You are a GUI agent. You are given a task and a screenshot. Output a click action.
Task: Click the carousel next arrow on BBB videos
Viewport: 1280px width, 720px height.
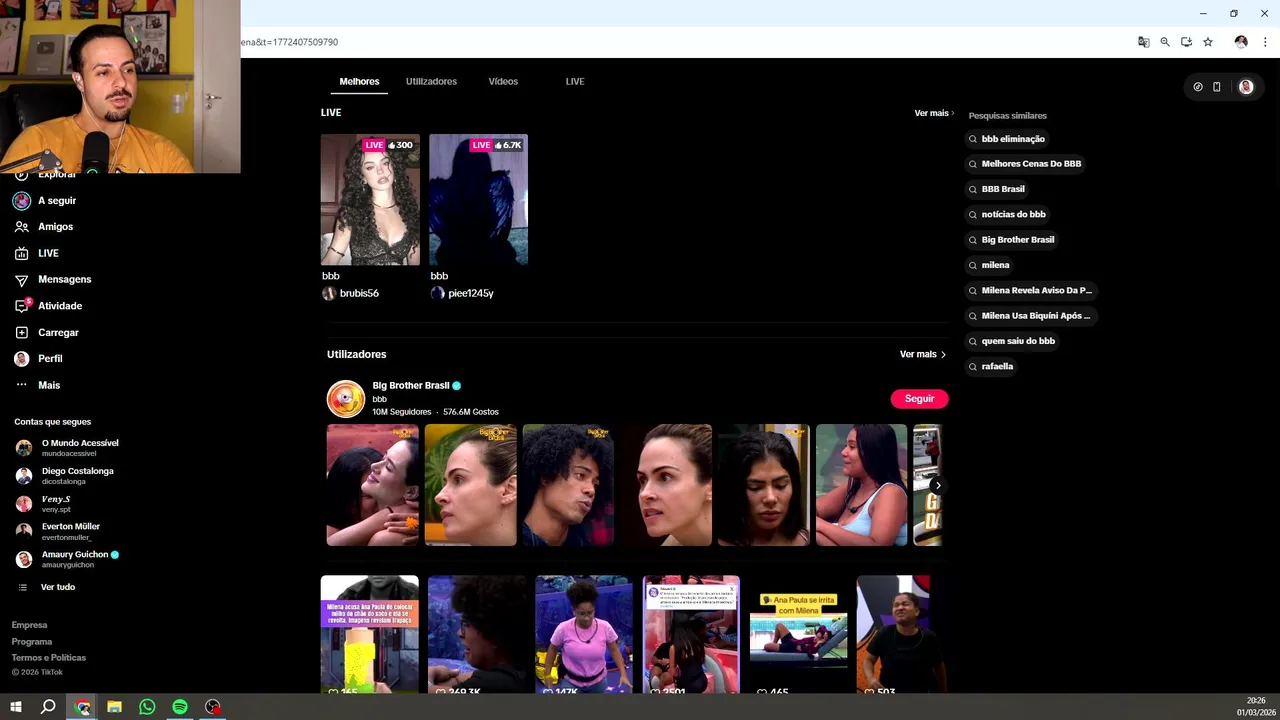coord(937,485)
